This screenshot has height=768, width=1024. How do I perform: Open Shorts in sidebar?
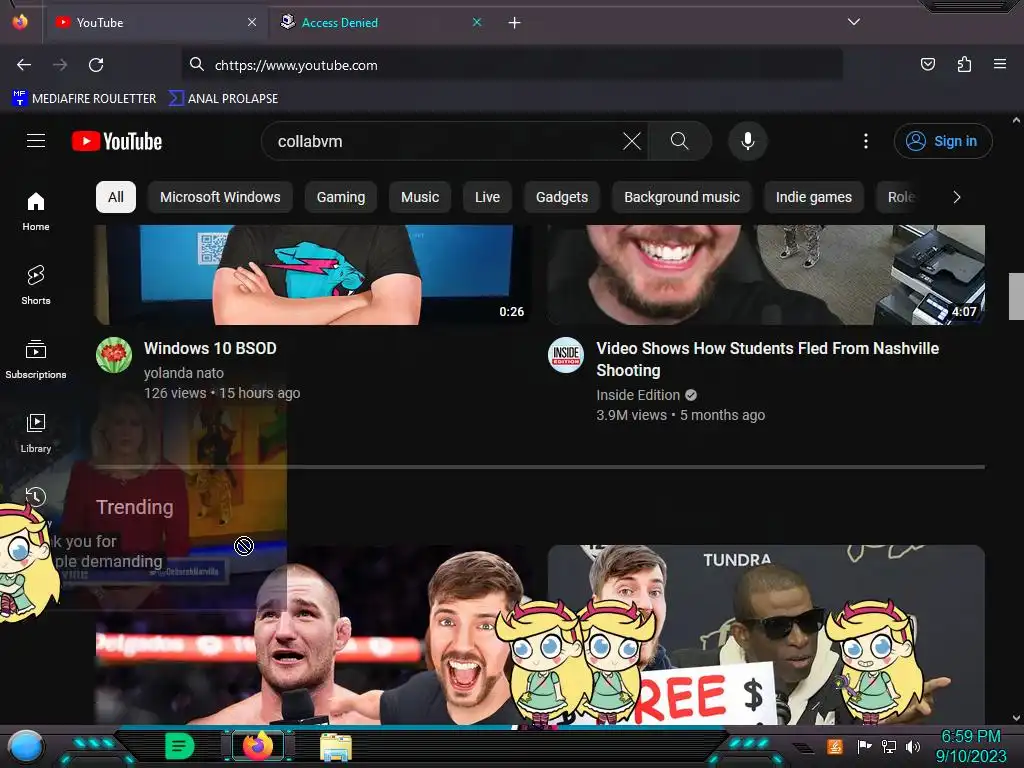(x=36, y=285)
